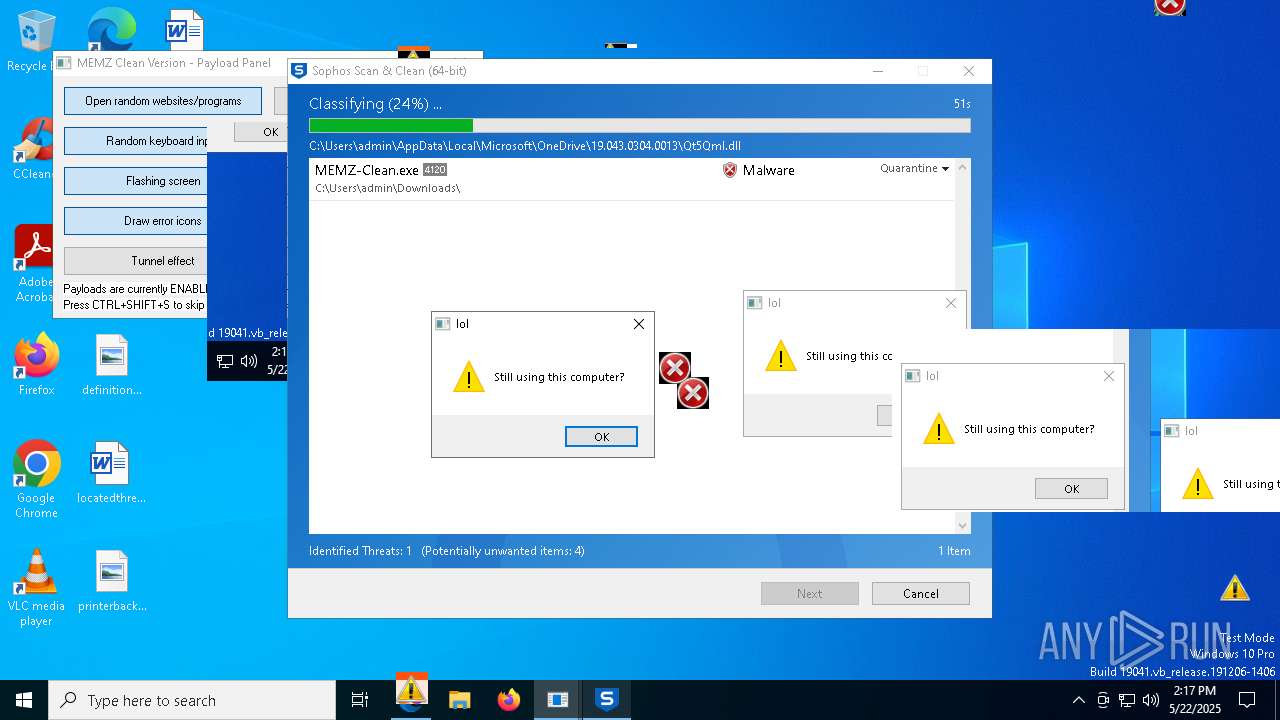Click the Next button in Sophos

coord(809,593)
